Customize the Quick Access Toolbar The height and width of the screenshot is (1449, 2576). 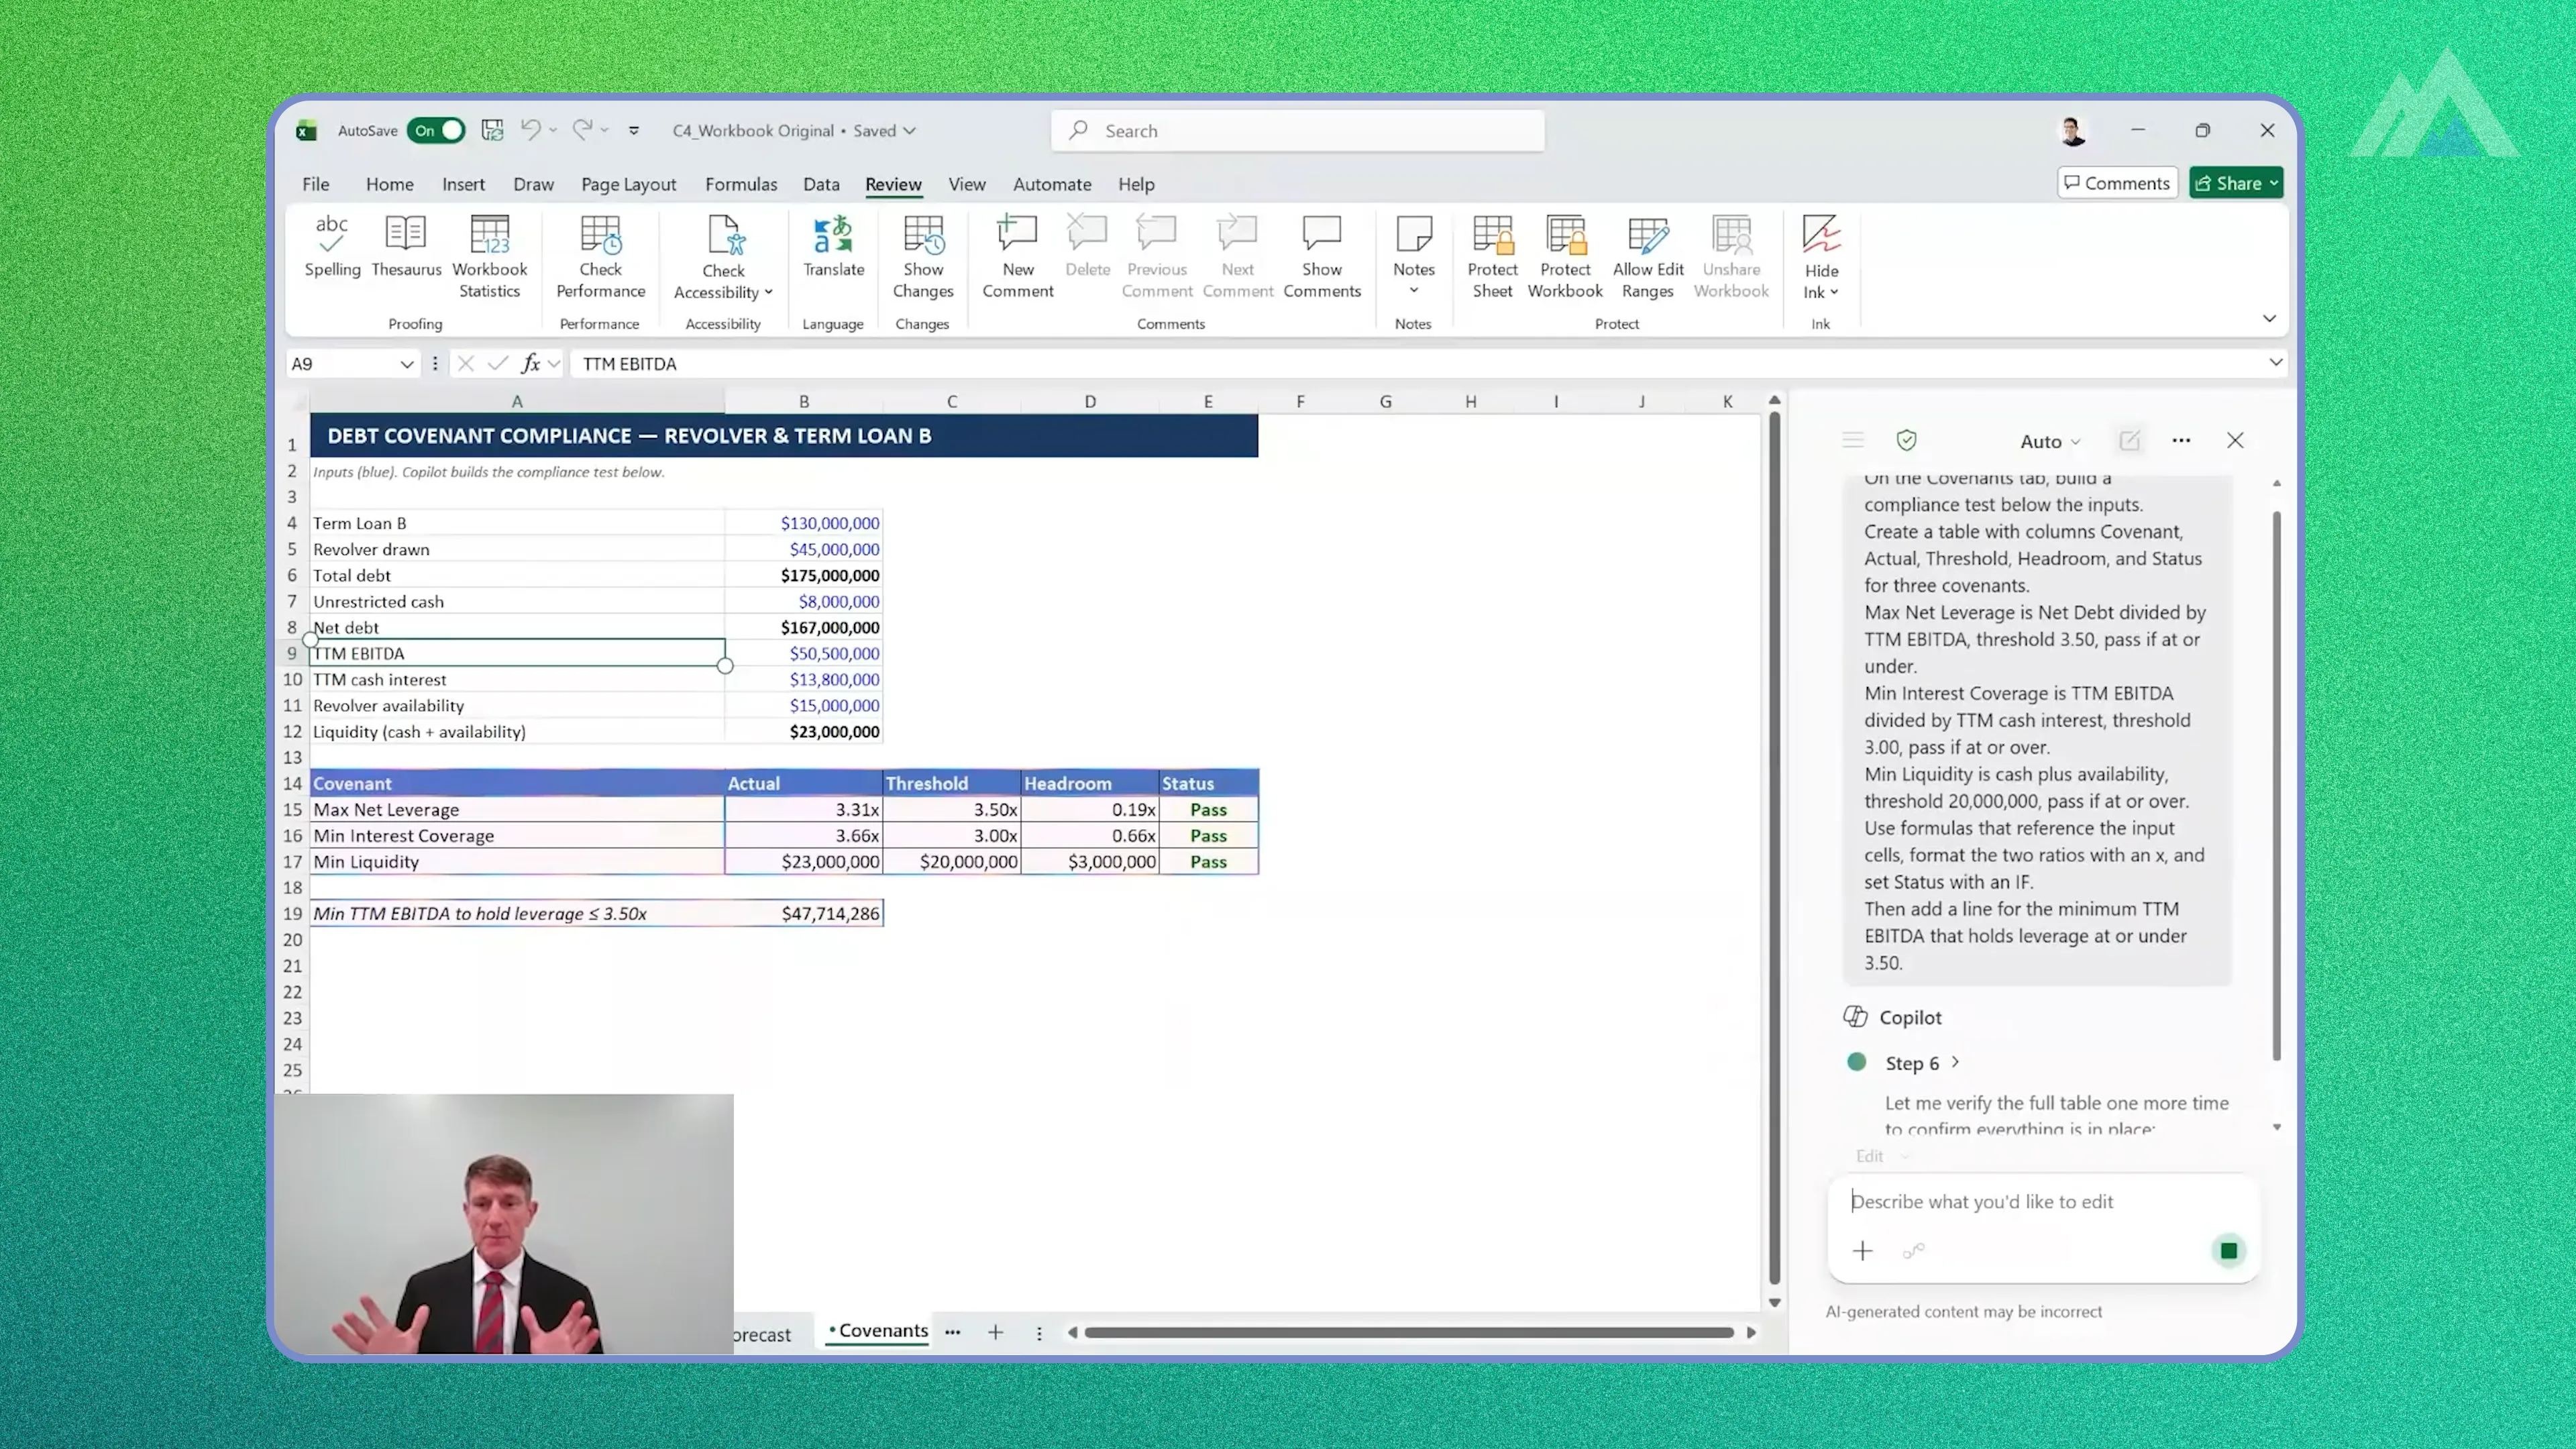[633, 131]
